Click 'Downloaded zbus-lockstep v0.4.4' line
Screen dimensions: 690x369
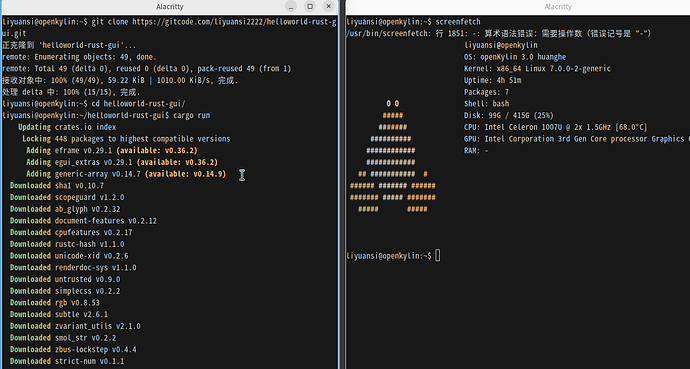[x=73, y=349]
